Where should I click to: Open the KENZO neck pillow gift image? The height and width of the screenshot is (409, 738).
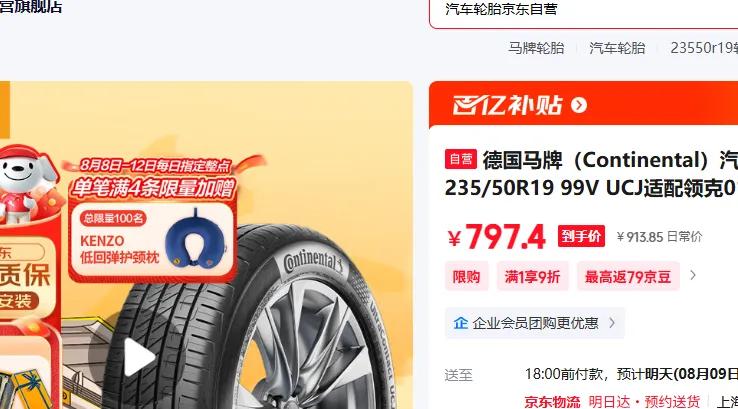click(195, 239)
